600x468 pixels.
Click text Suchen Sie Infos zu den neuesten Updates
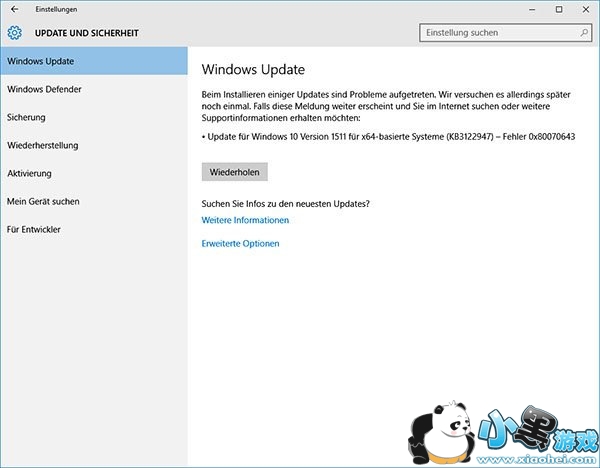285,204
